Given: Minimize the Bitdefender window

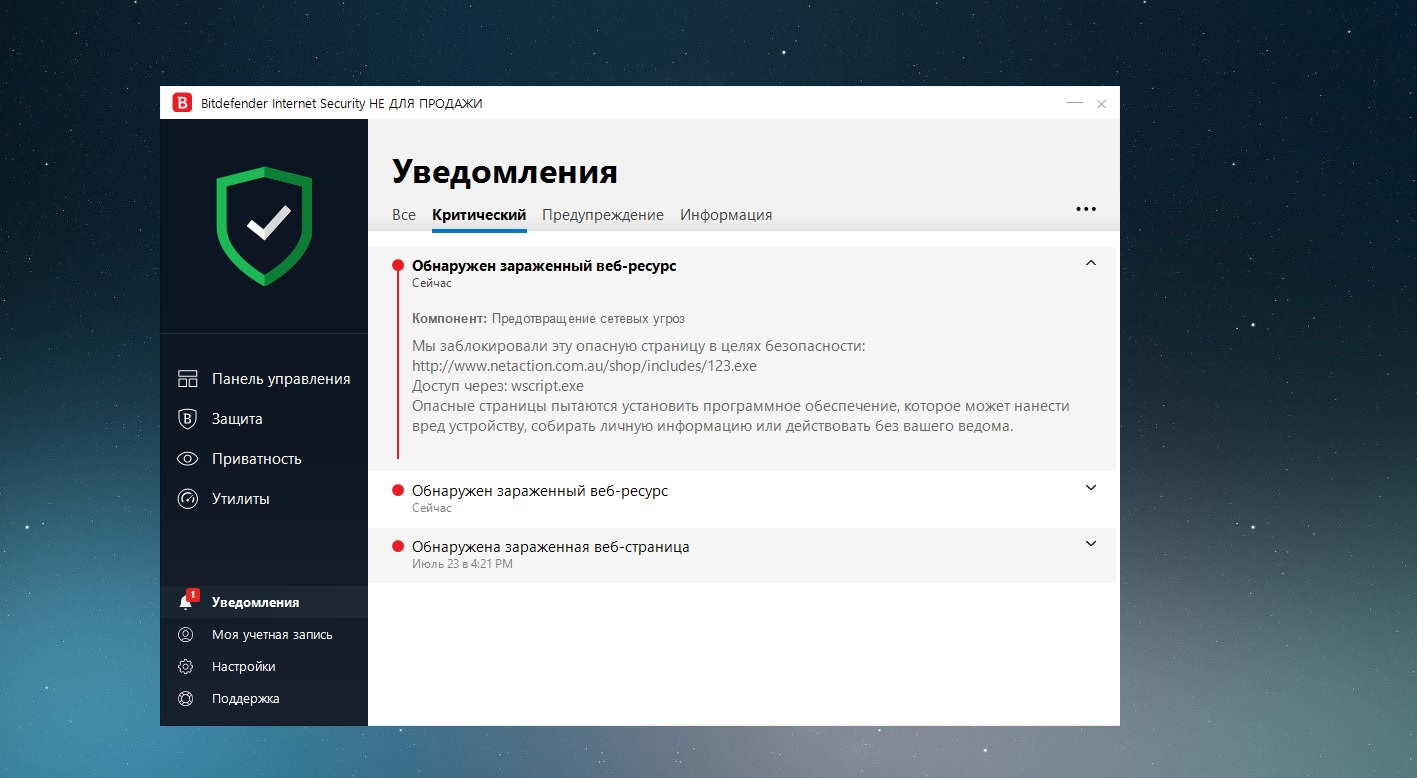Looking at the screenshot, I should [x=1075, y=103].
